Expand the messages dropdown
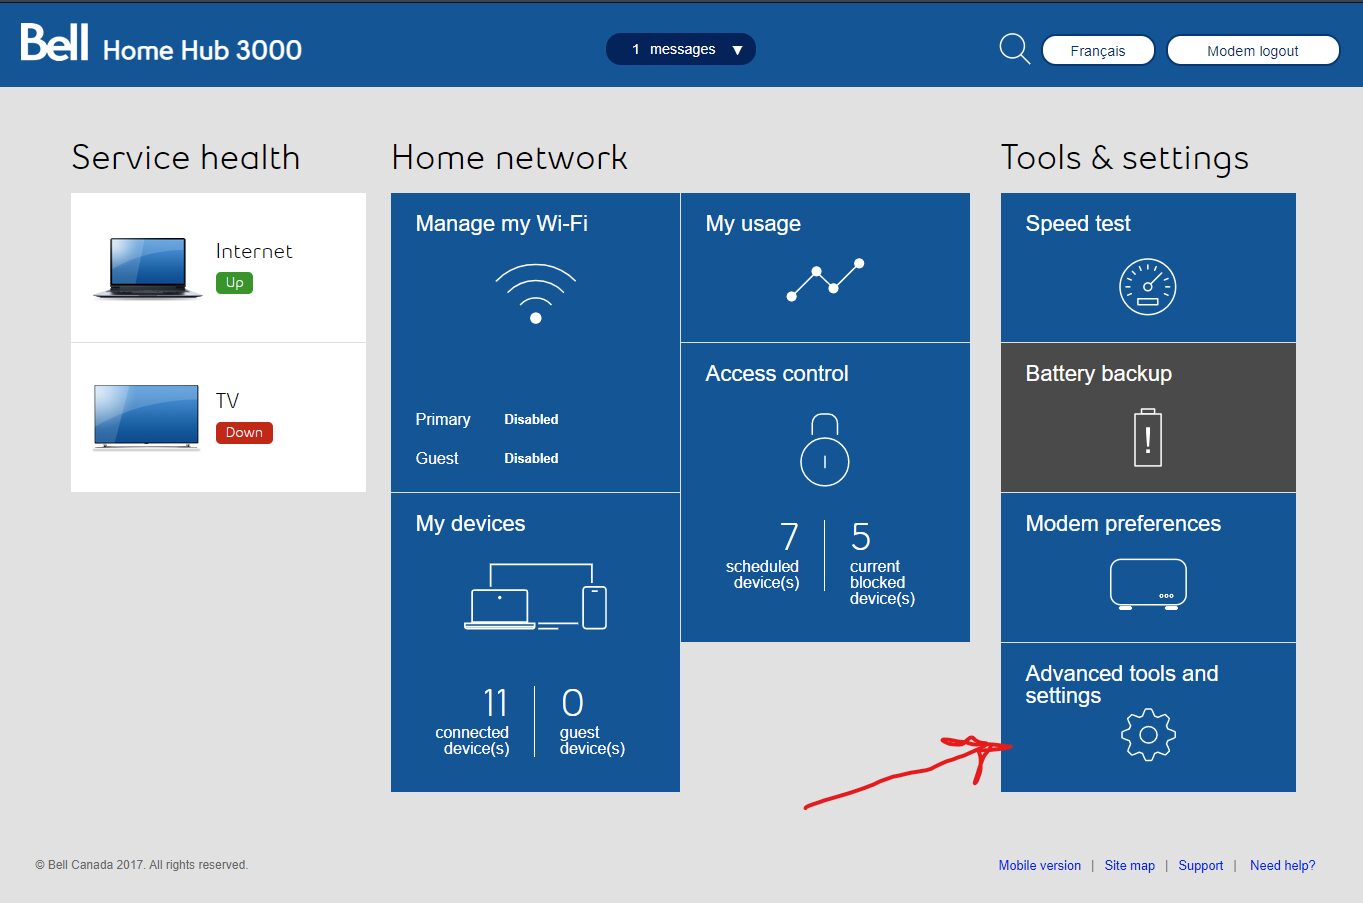 [680, 49]
